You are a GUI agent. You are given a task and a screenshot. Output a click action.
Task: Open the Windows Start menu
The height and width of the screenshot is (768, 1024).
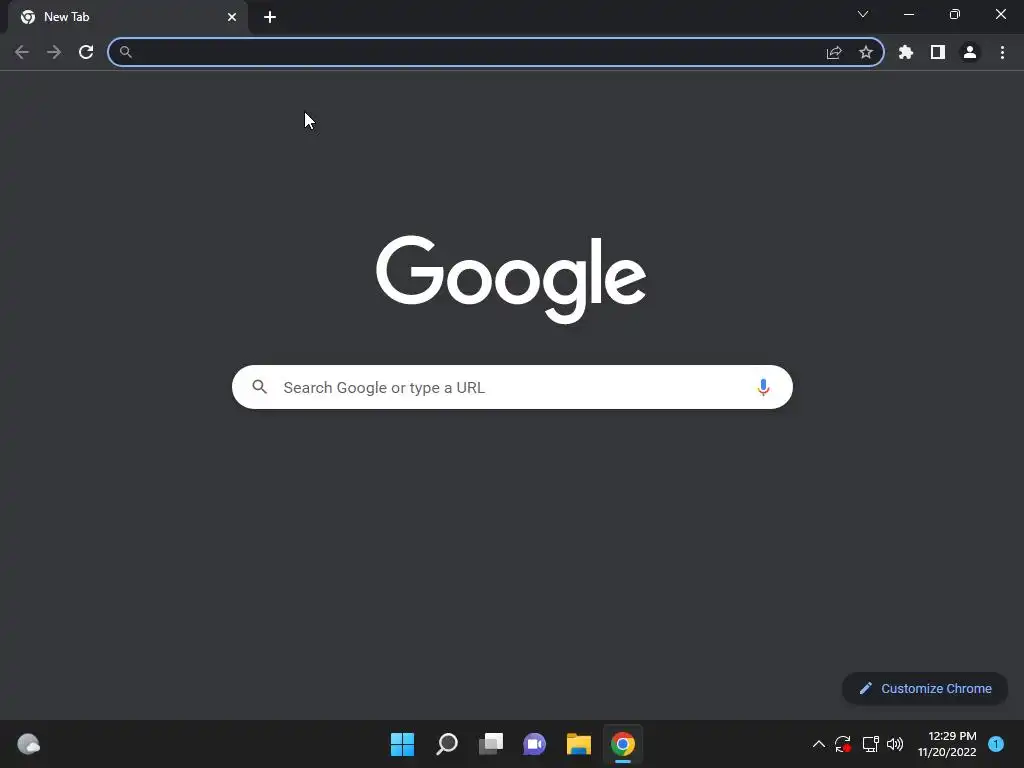402,744
